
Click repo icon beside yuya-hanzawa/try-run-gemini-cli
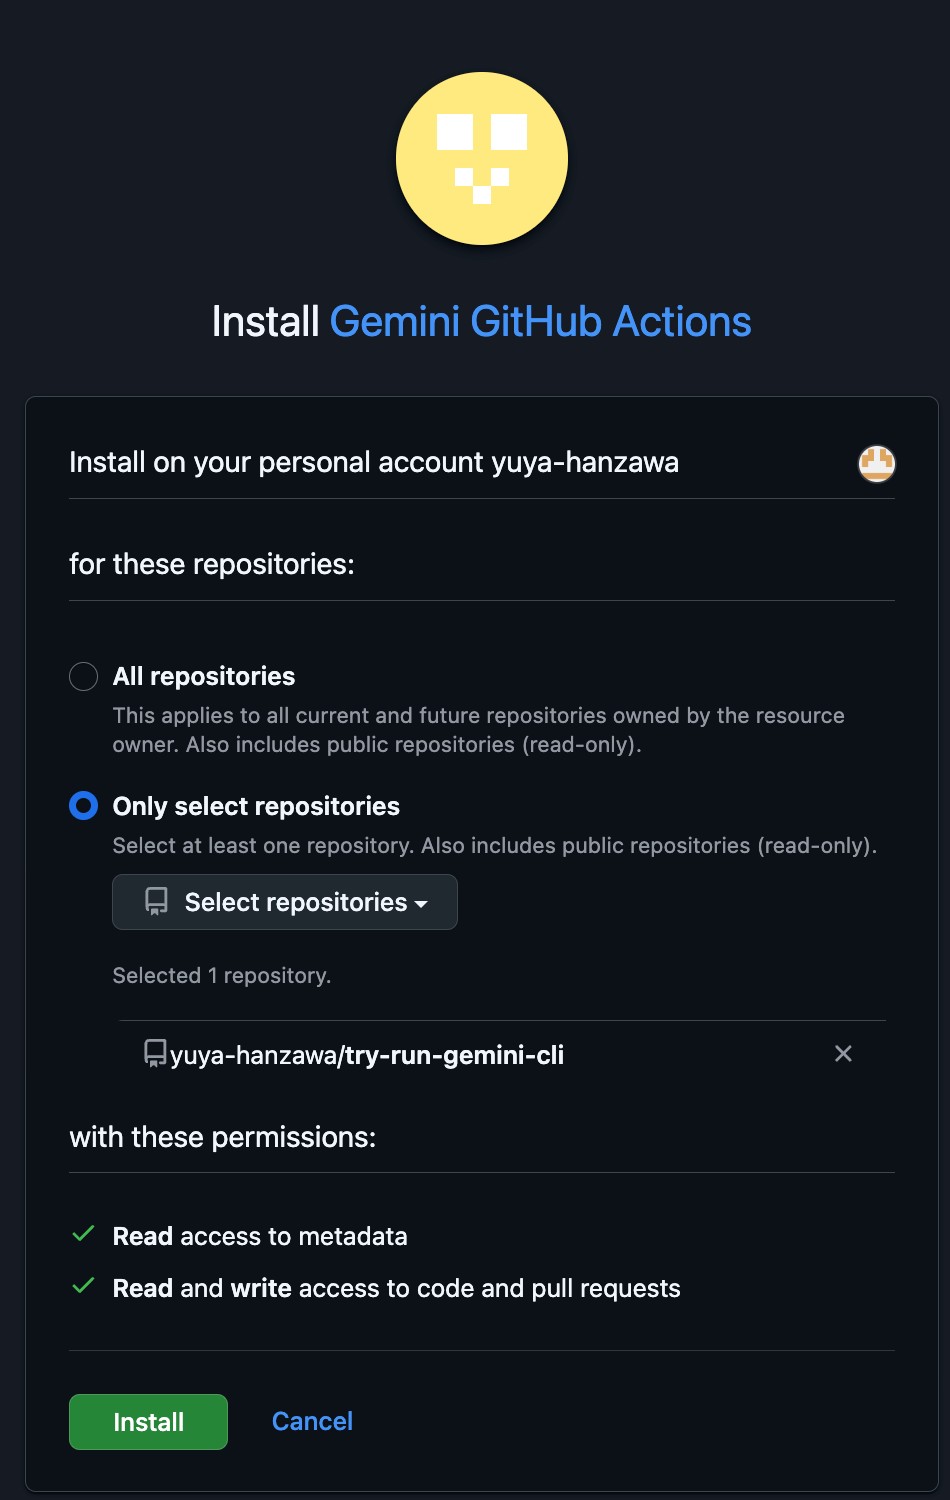155,1054
